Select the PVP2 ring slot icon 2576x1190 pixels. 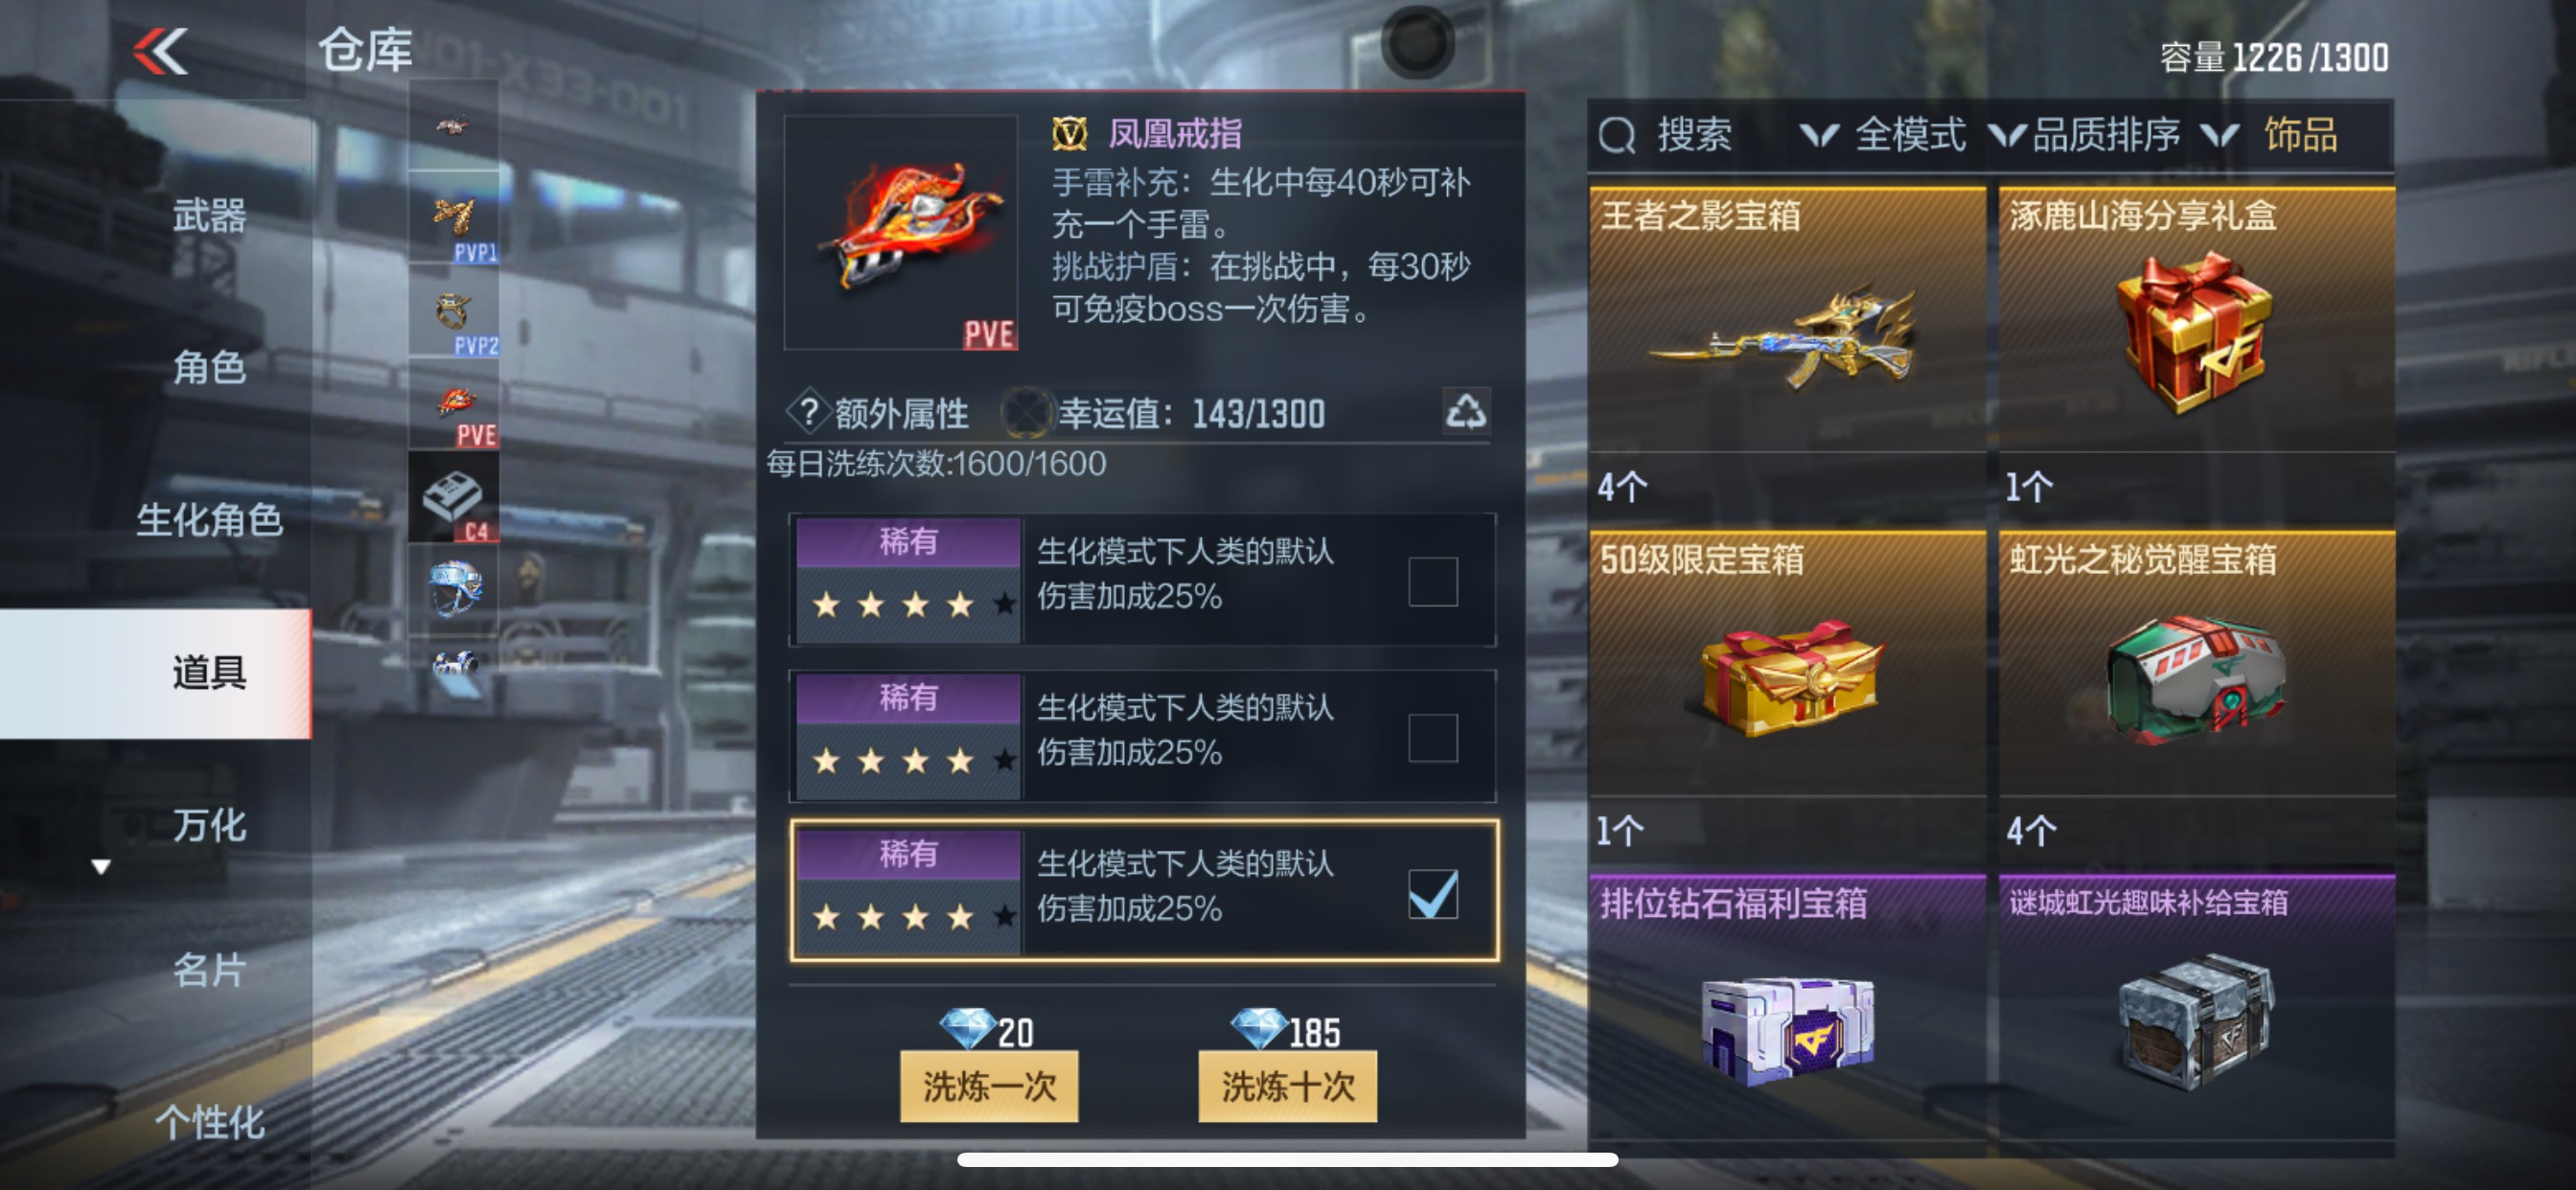[454, 312]
